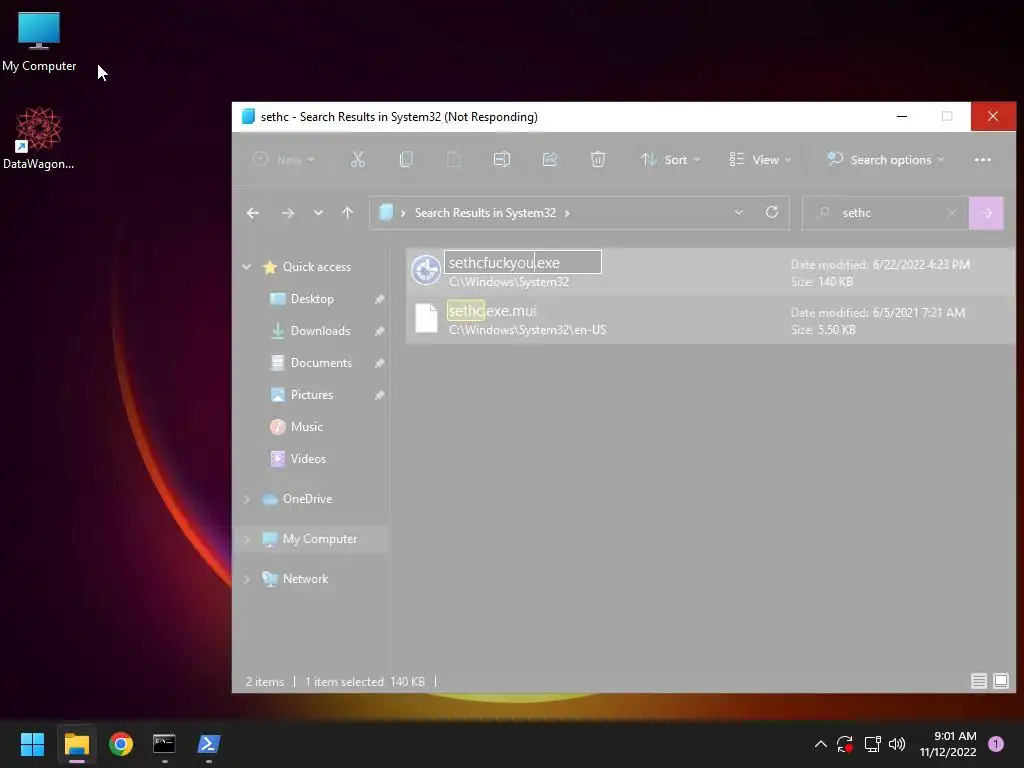Close the File Explorer window

click(x=993, y=116)
